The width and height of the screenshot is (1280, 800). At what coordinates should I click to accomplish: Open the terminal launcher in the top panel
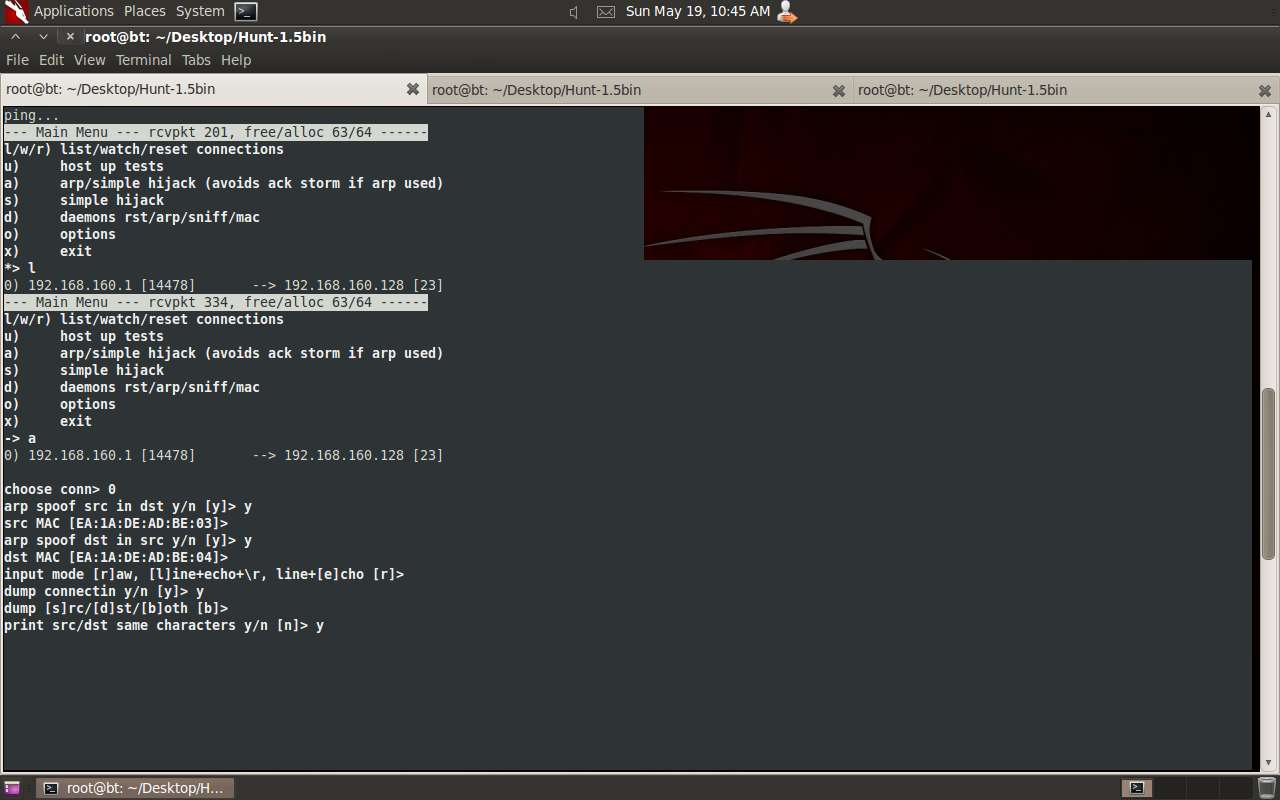[x=245, y=12]
